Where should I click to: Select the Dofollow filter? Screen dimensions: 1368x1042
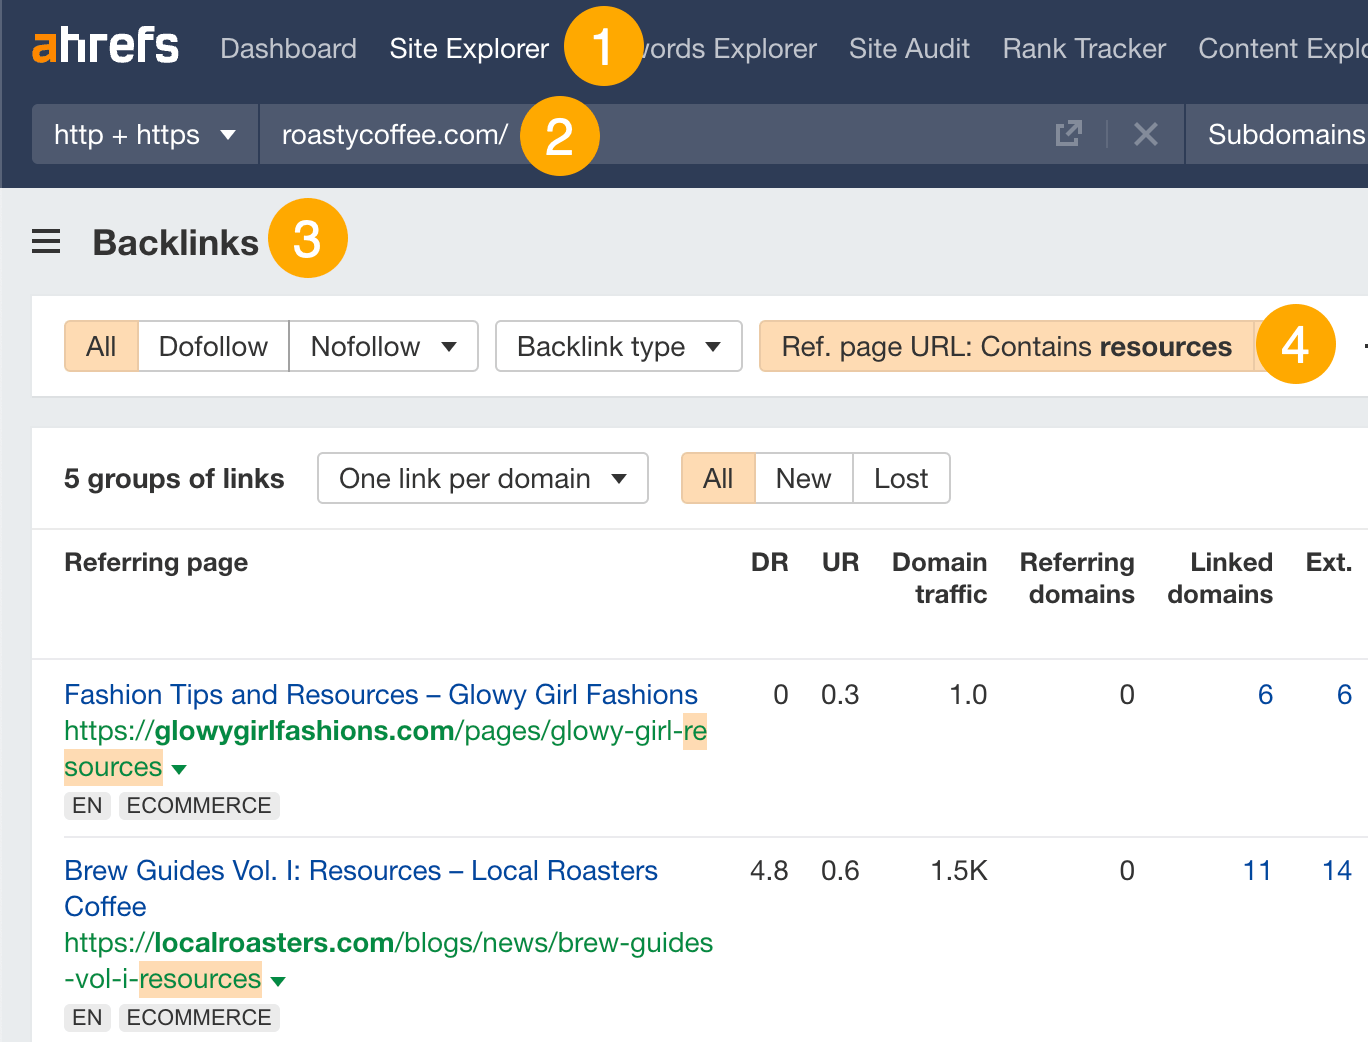click(213, 346)
